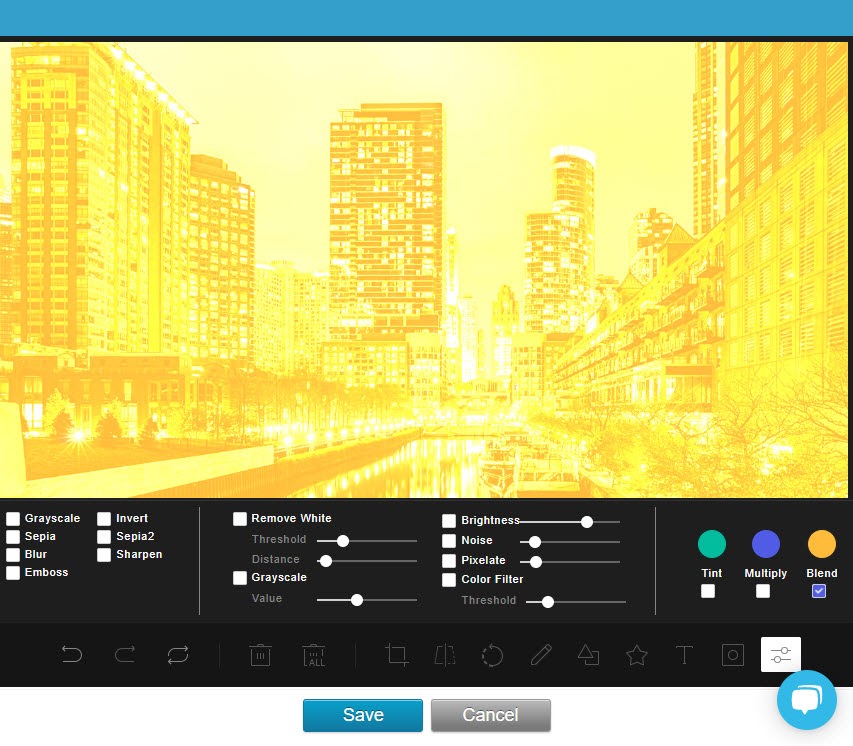Select the Rotate tool
The width and height of the screenshot is (853, 746).
click(x=492, y=655)
